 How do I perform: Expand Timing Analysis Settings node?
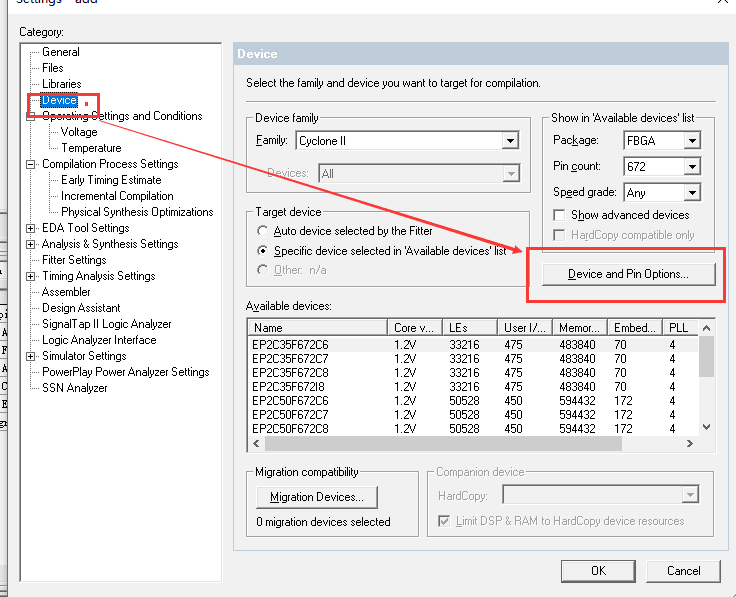click(x=31, y=276)
